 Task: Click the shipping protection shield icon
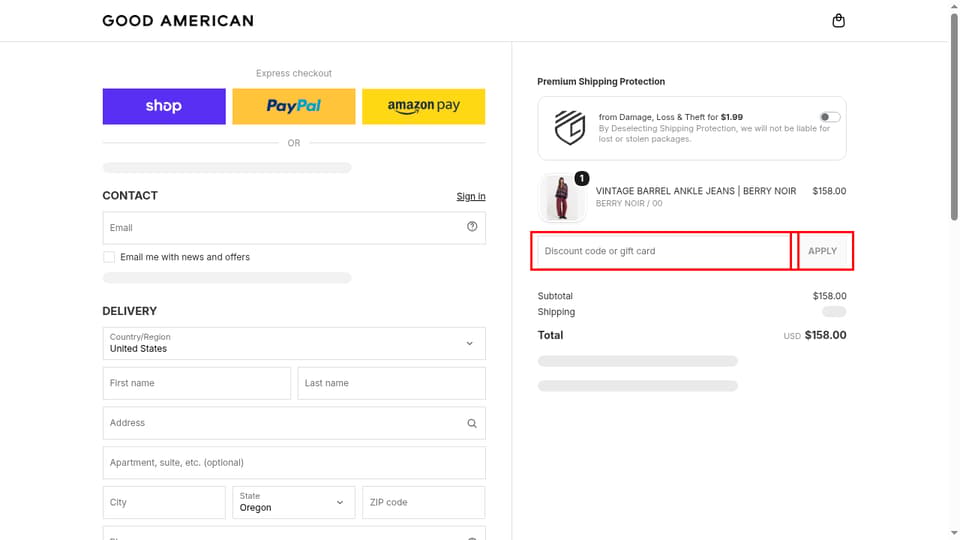570,127
